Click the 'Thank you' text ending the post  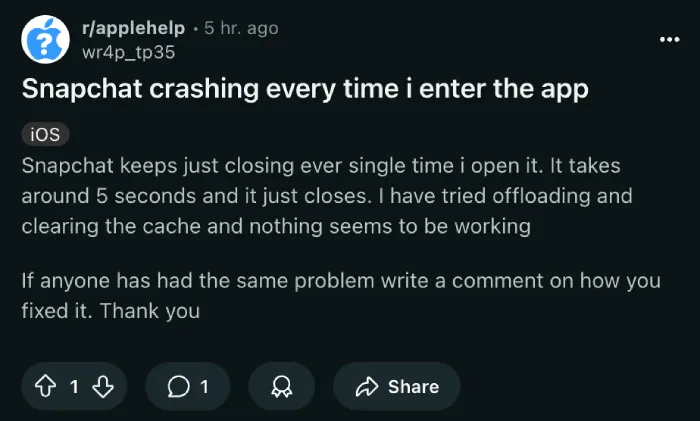pyautogui.click(x=150, y=311)
